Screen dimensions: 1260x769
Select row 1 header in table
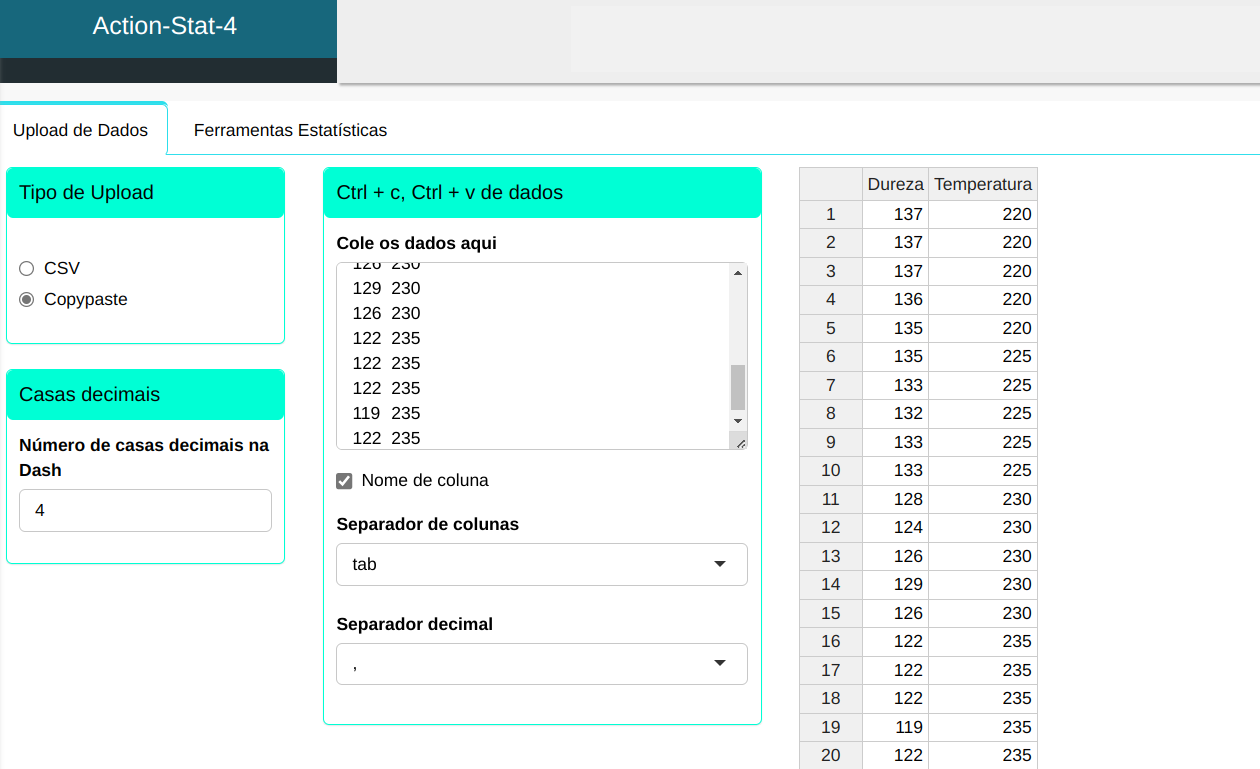(x=830, y=214)
